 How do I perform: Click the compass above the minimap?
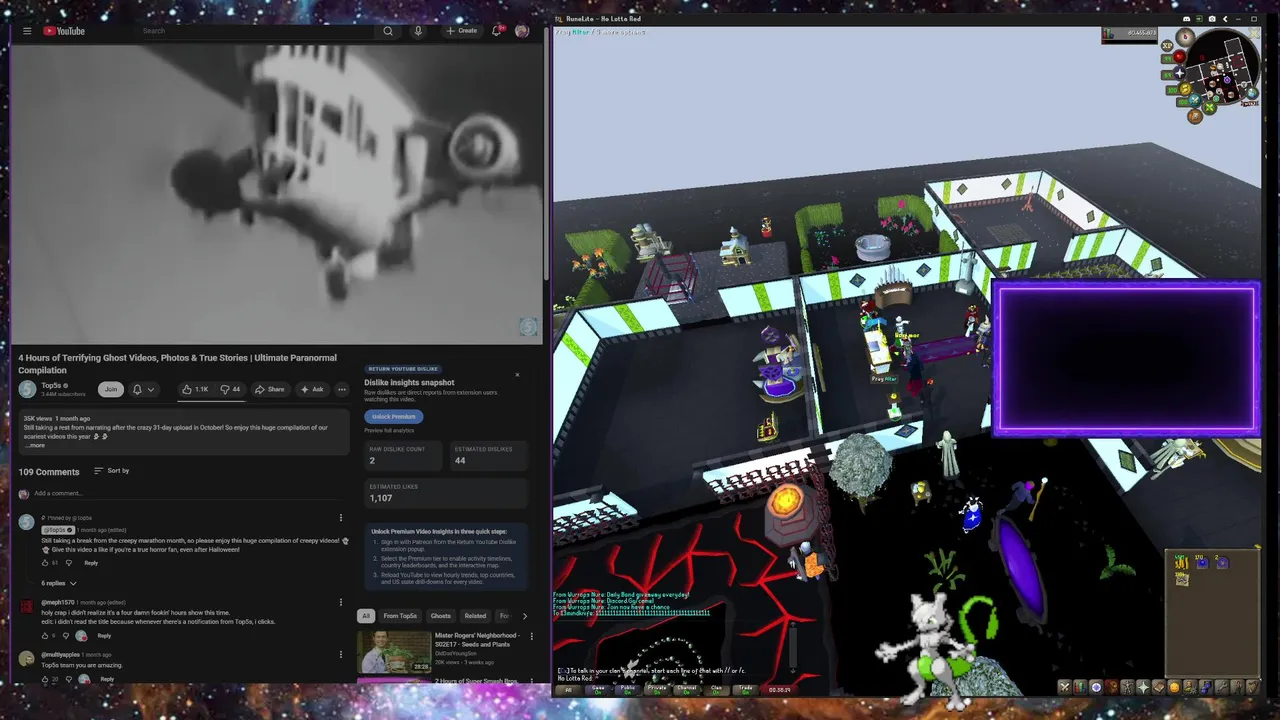[x=1185, y=37]
